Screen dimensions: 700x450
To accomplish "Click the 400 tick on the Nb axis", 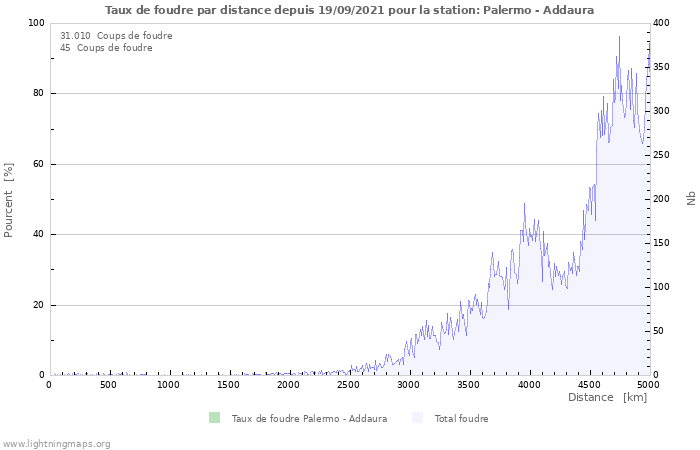I will click(662, 23).
